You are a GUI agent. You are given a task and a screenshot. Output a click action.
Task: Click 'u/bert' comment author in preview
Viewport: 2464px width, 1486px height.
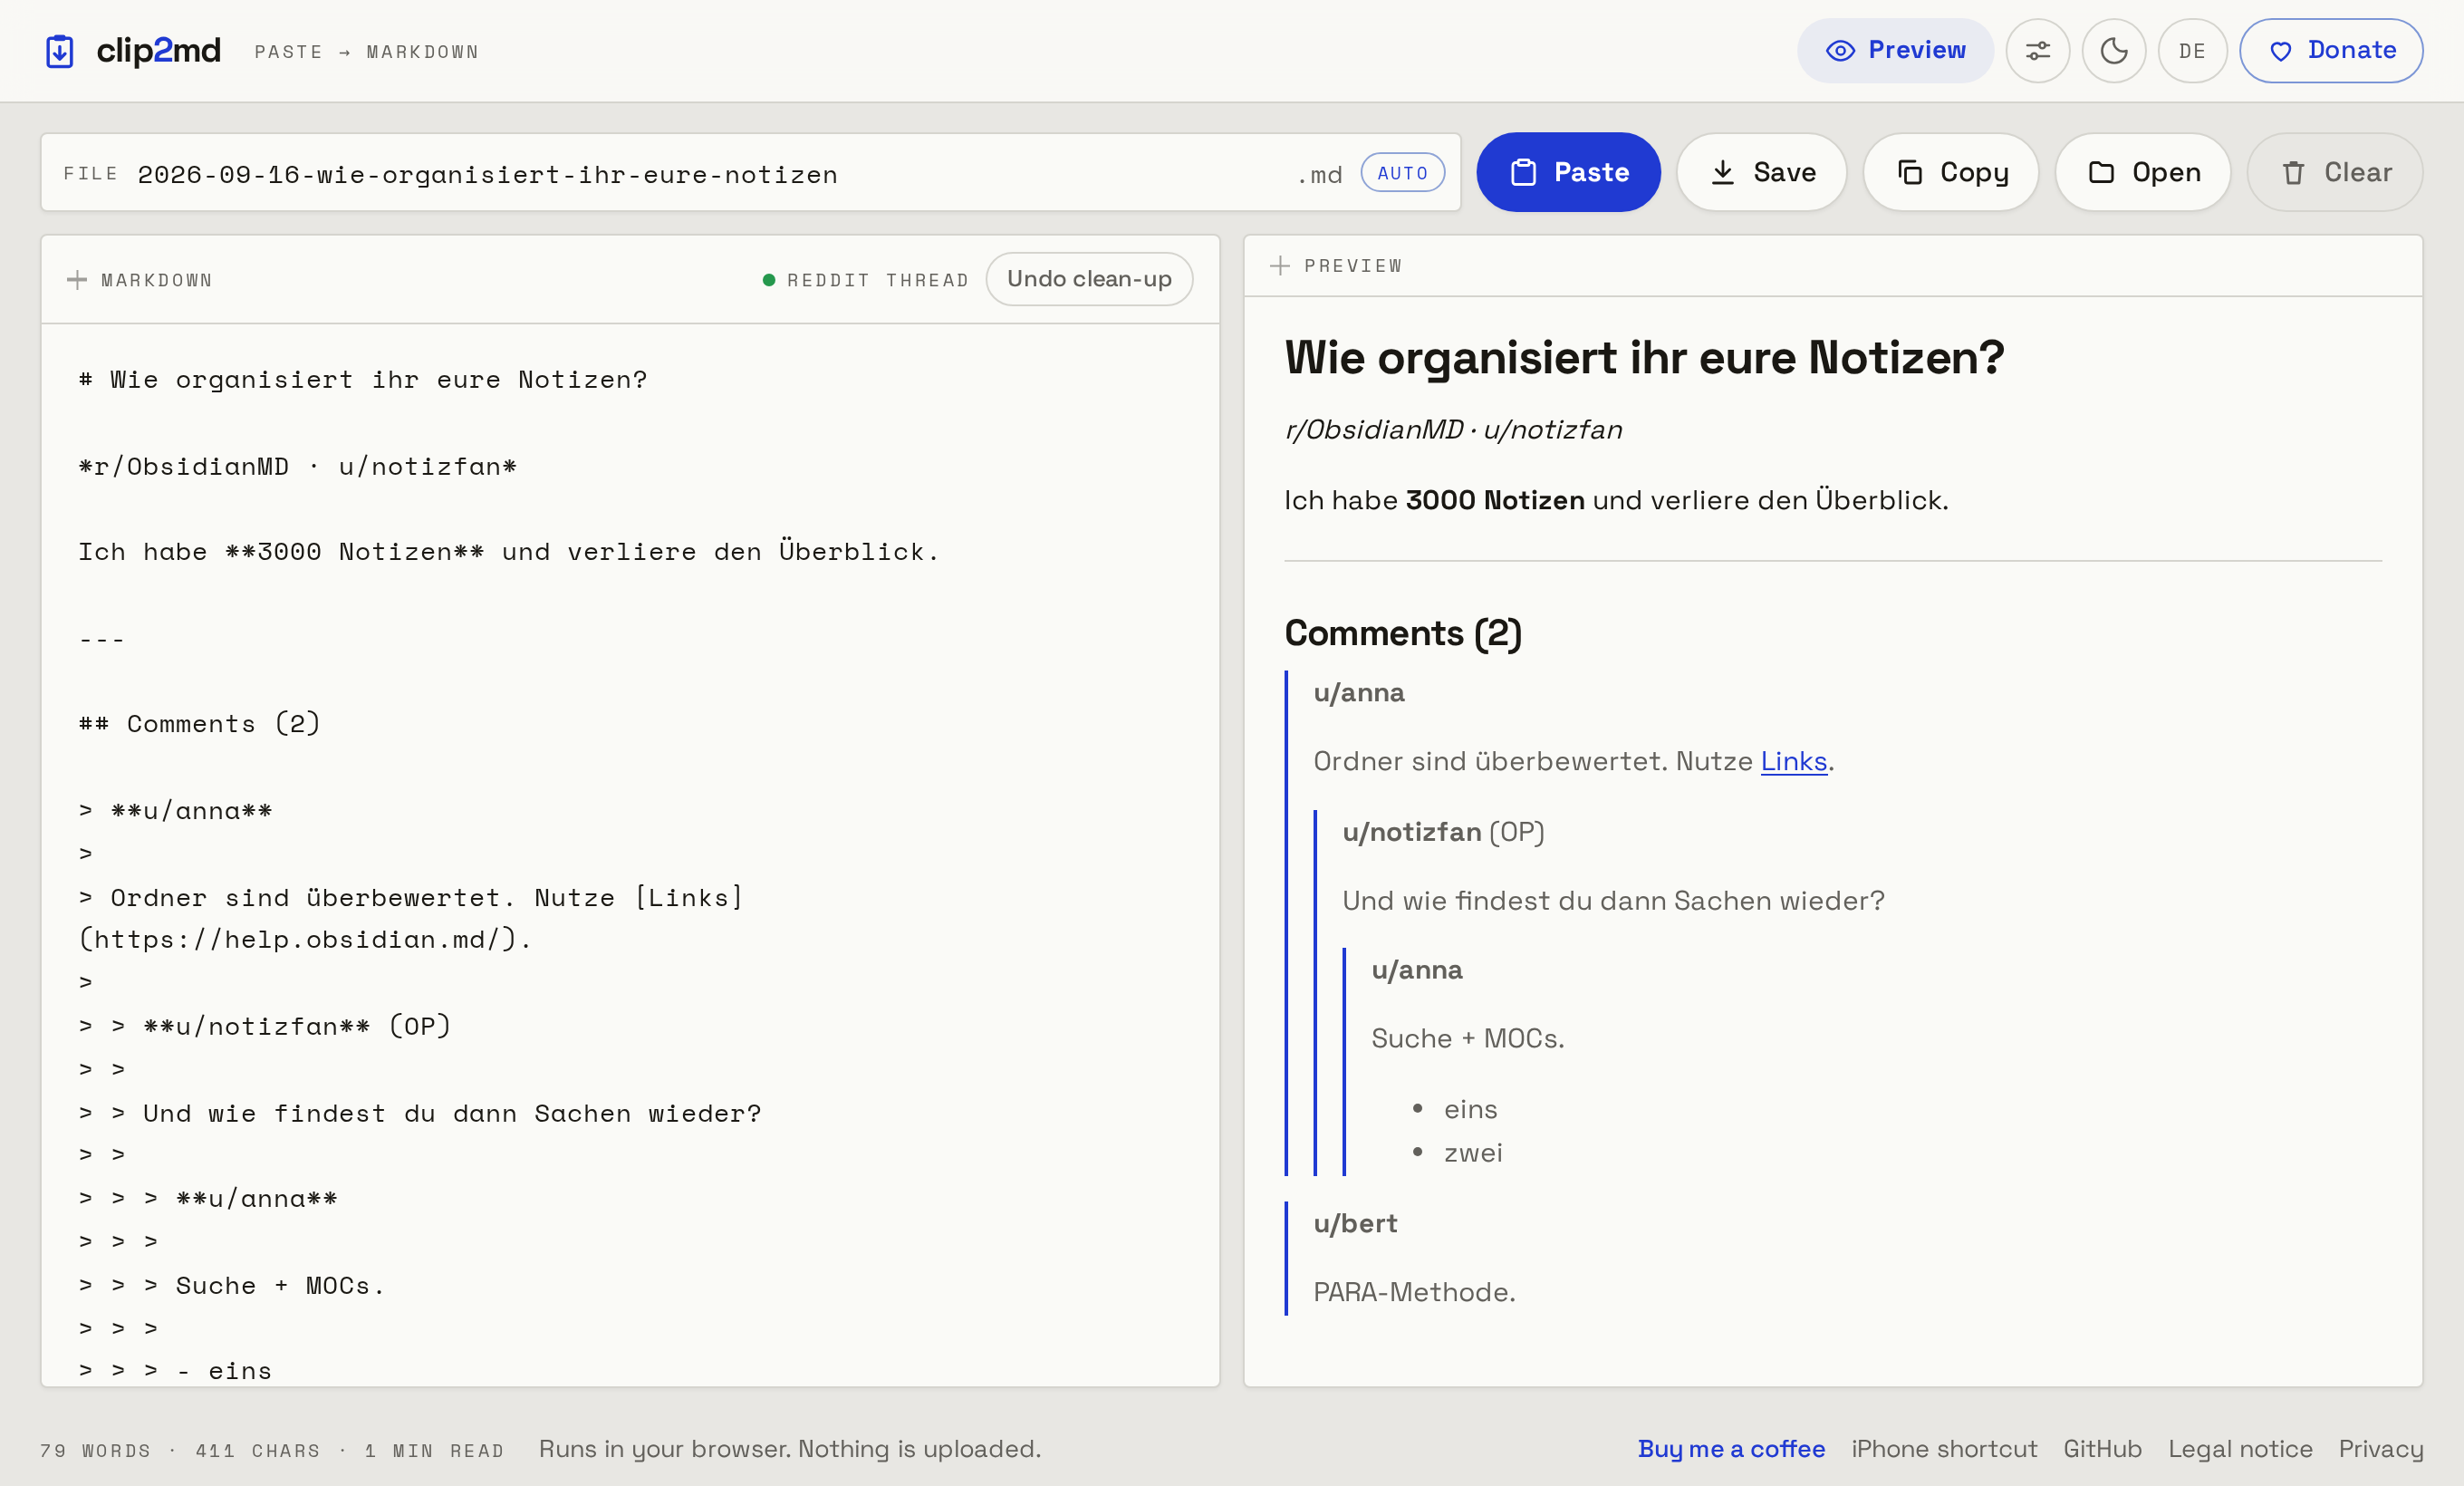tap(1355, 1223)
